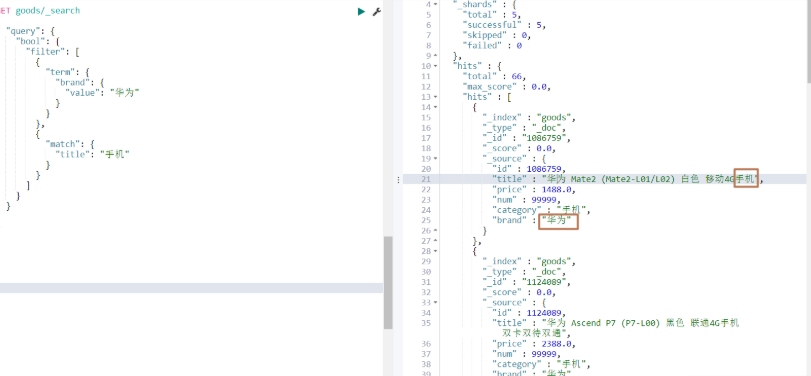Click "max_score" : 0.0 on line 12
Viewport: 811px width, 376px height.
tap(506, 86)
